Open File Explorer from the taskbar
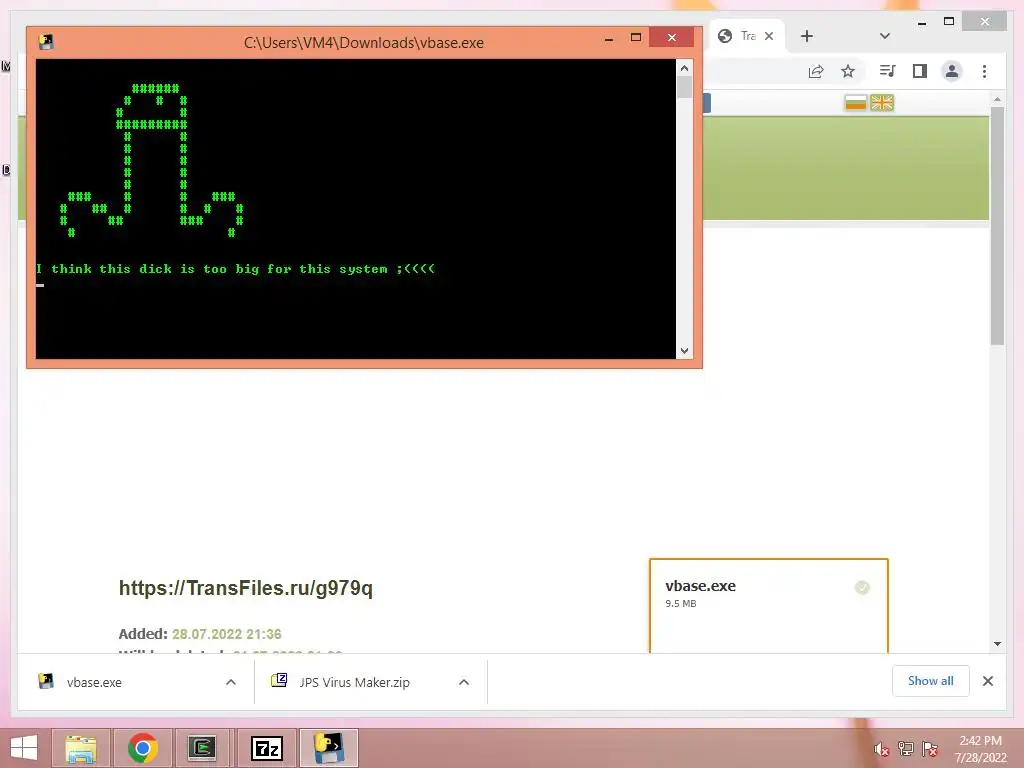1024x768 pixels. point(81,748)
